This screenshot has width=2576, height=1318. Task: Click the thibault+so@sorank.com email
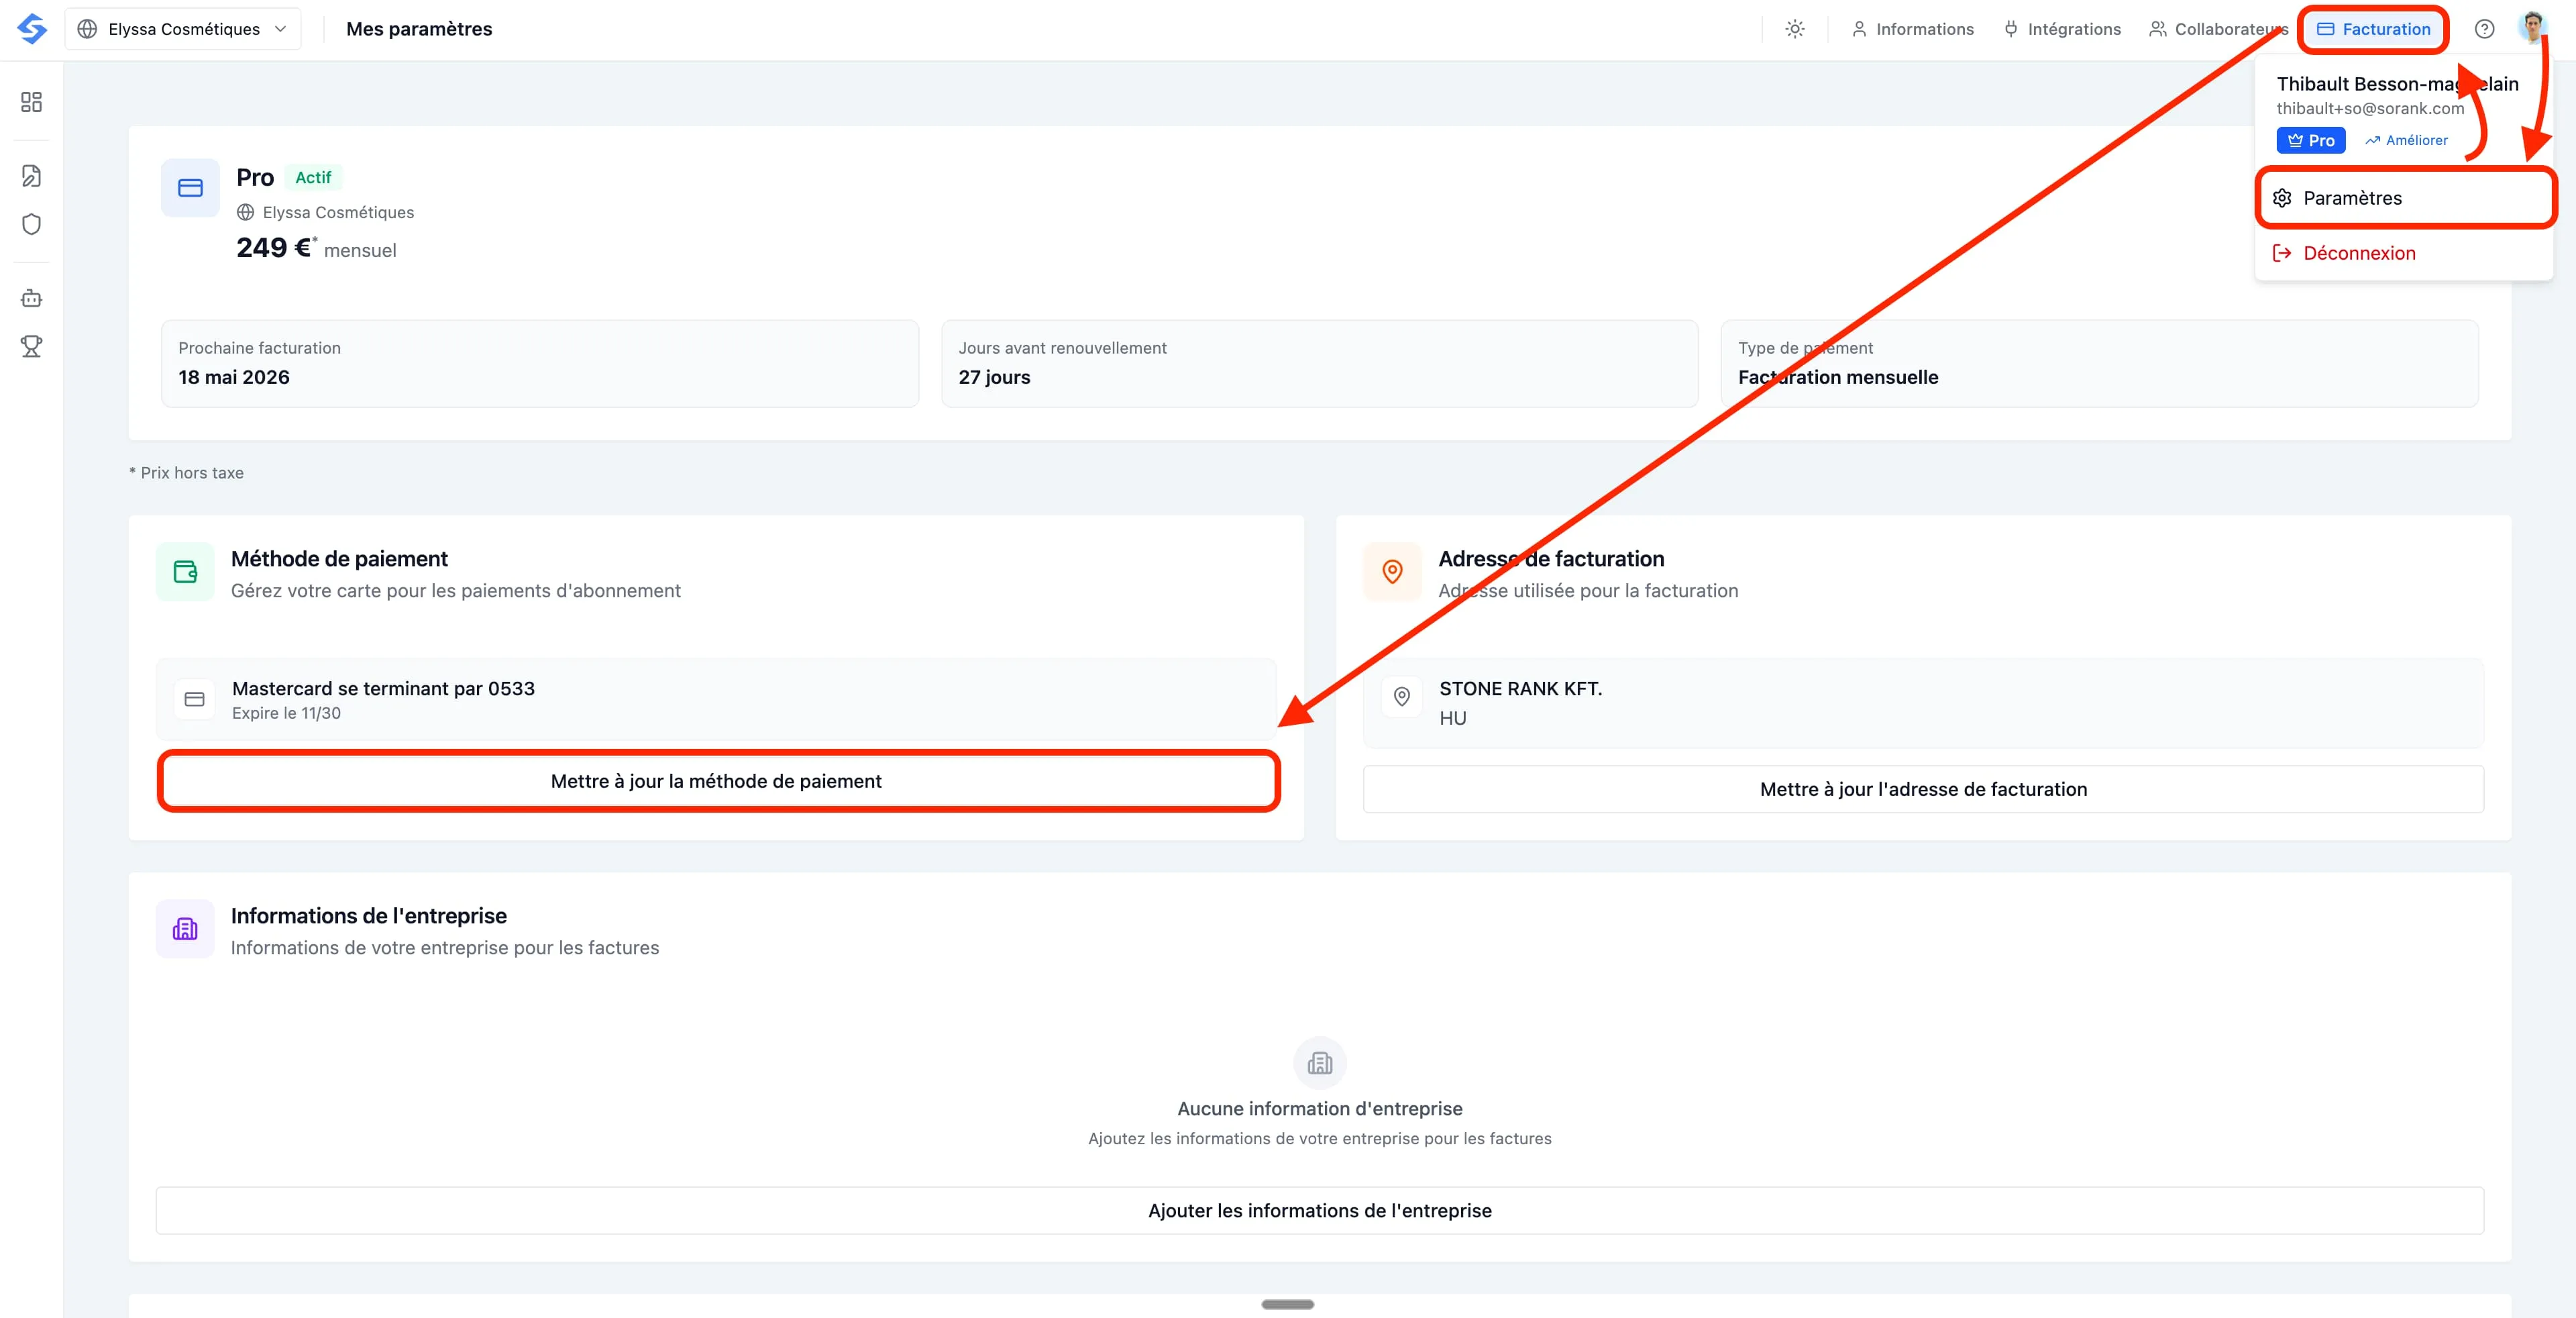[x=2370, y=108]
